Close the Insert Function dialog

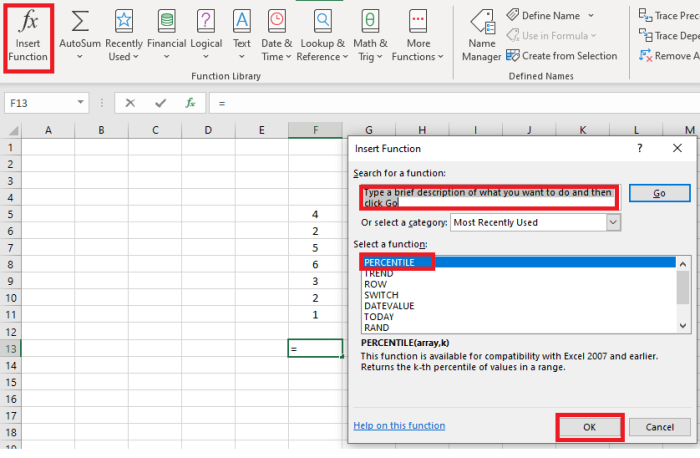tap(677, 148)
